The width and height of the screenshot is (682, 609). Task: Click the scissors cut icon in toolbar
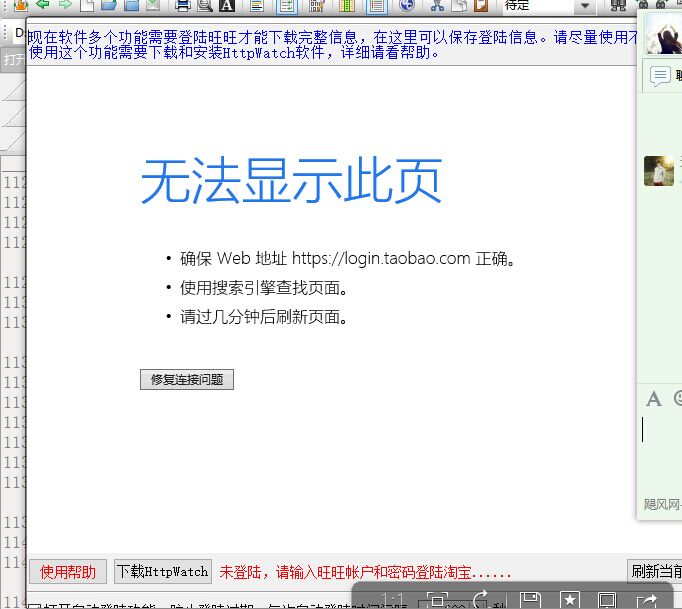[437, 6]
